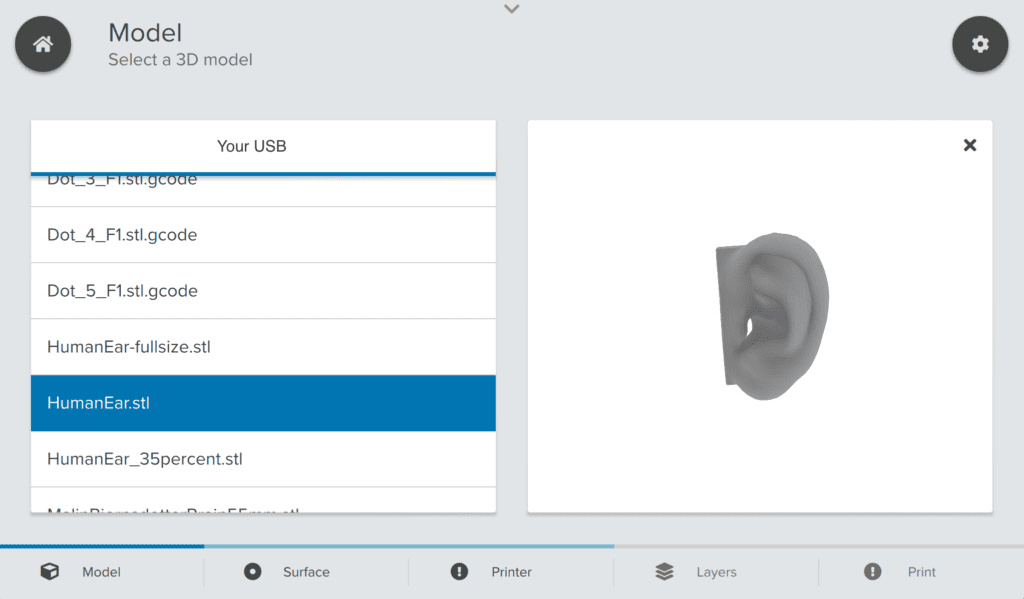Click the Layers stack icon
1024x599 pixels.
point(665,572)
